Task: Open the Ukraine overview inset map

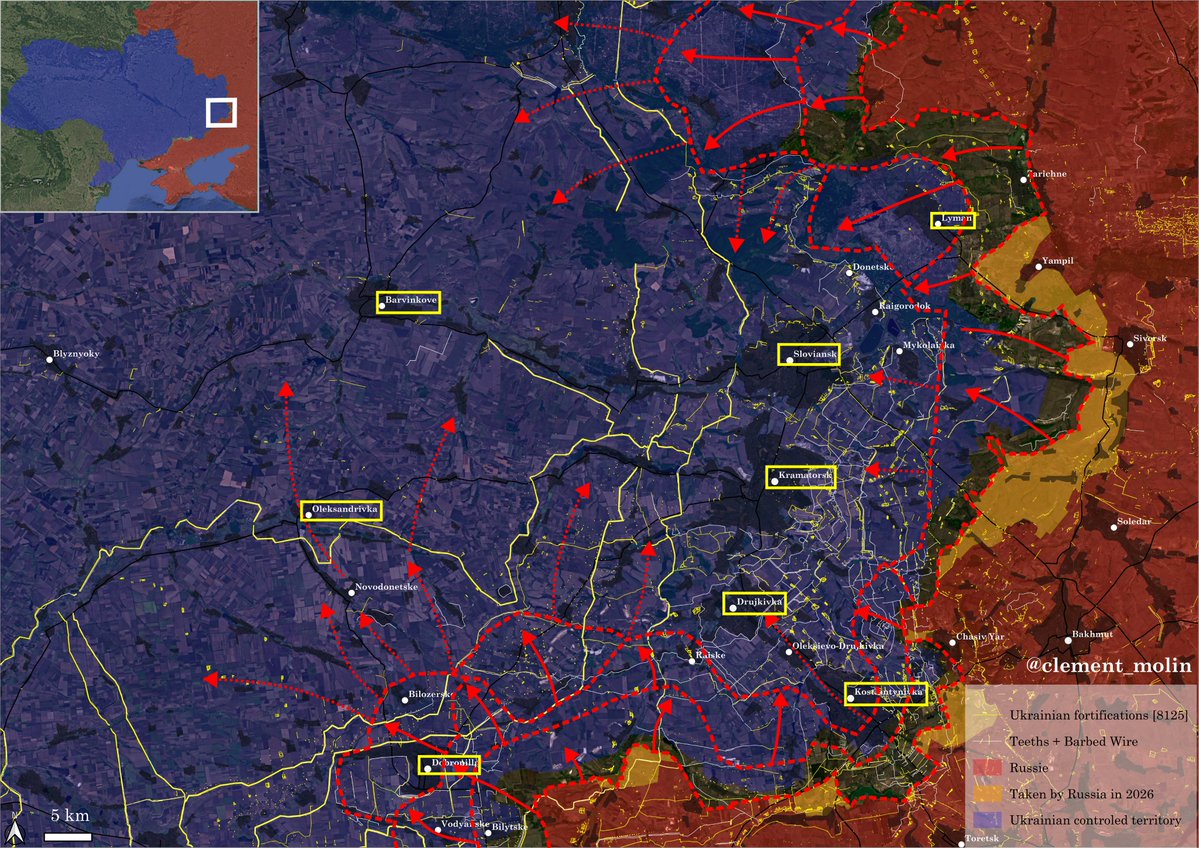Action: 129,106
